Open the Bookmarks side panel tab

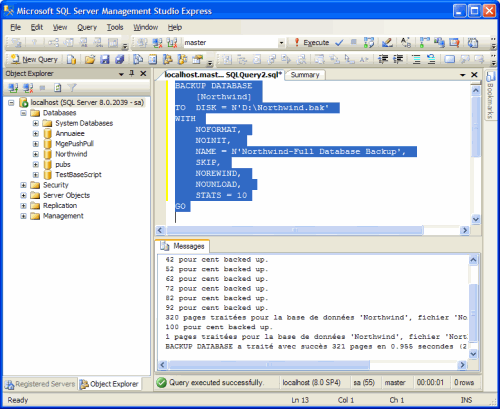pos(490,96)
